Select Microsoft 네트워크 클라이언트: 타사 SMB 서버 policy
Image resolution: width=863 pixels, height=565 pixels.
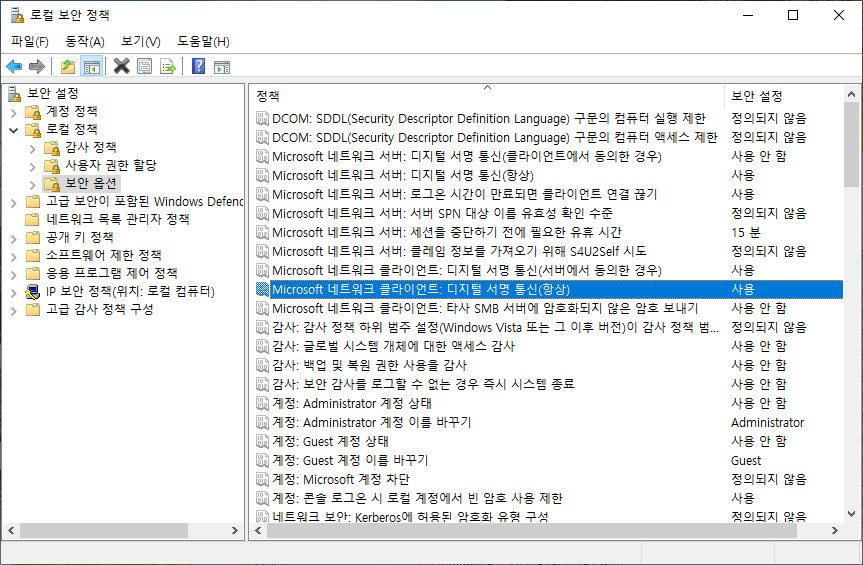485,308
